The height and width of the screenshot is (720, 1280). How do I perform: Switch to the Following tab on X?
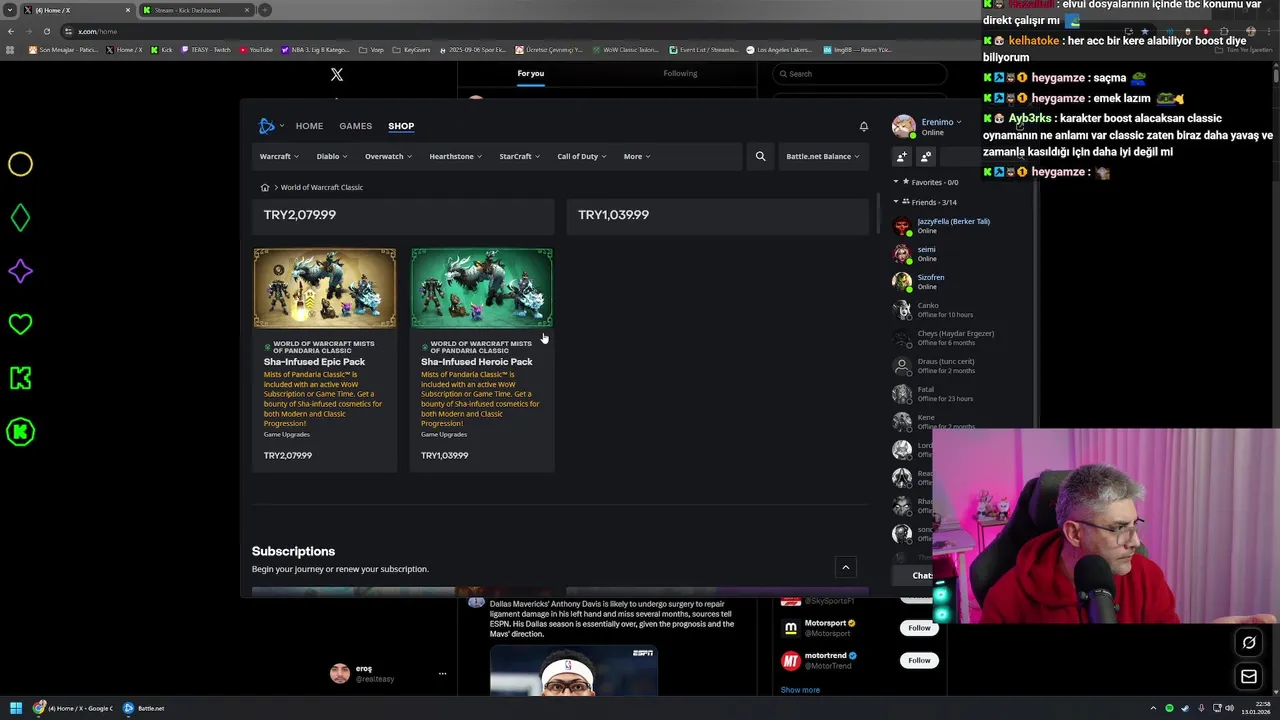coord(680,73)
